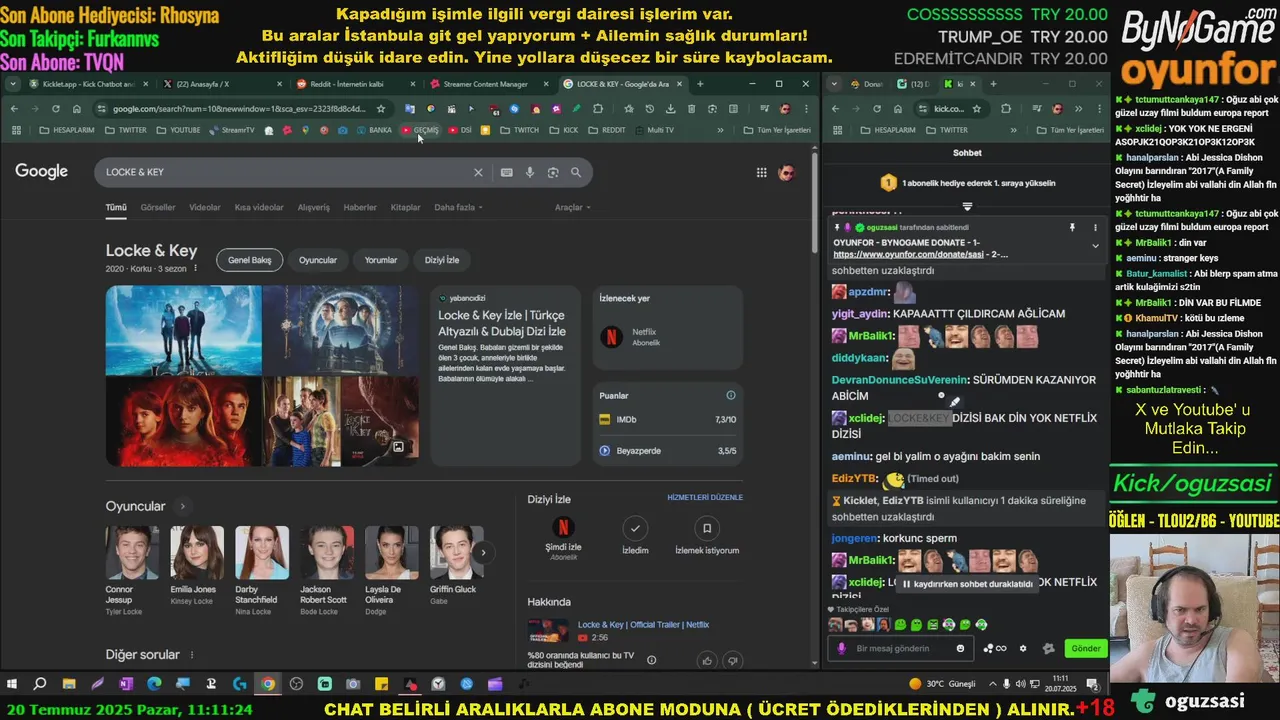Viewport: 1280px width, 720px height.
Task: Expand Daha fazla search filters dropdown
Action: point(458,207)
